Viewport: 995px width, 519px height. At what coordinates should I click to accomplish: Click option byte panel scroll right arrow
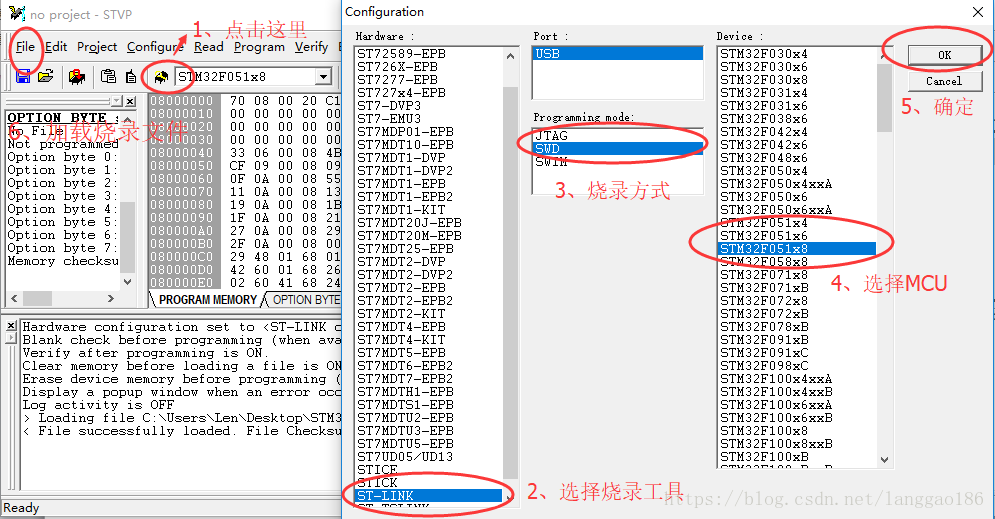(x=111, y=298)
